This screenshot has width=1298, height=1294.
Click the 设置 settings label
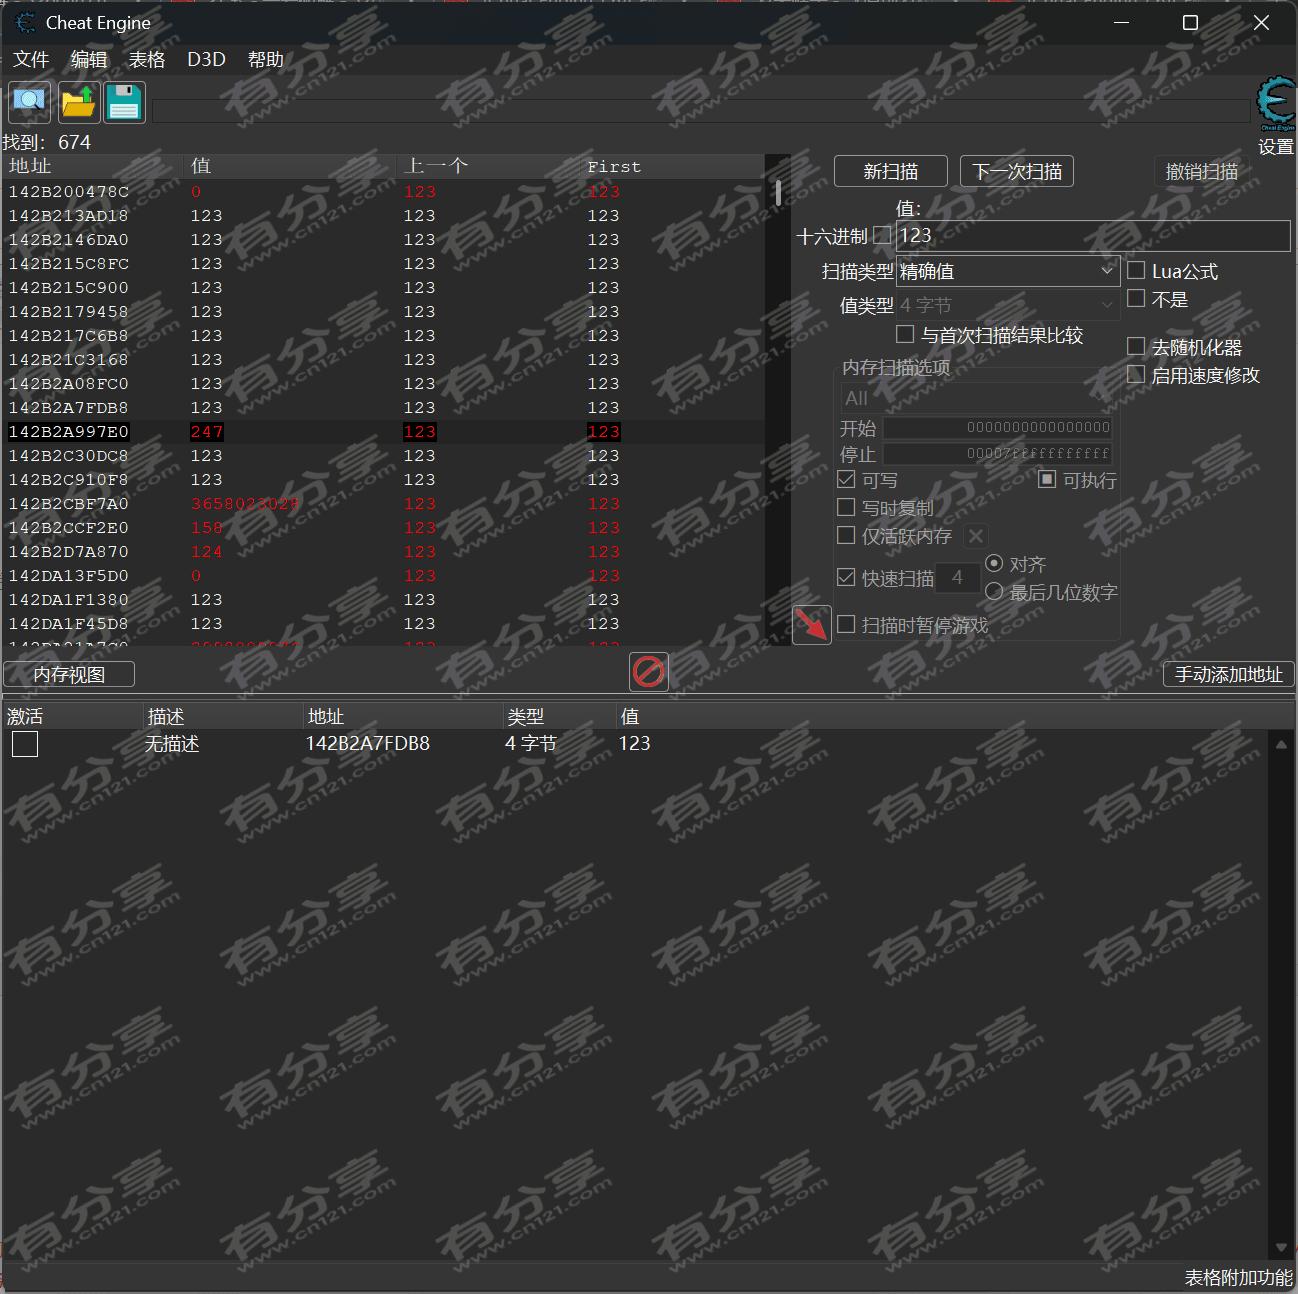click(x=1276, y=147)
